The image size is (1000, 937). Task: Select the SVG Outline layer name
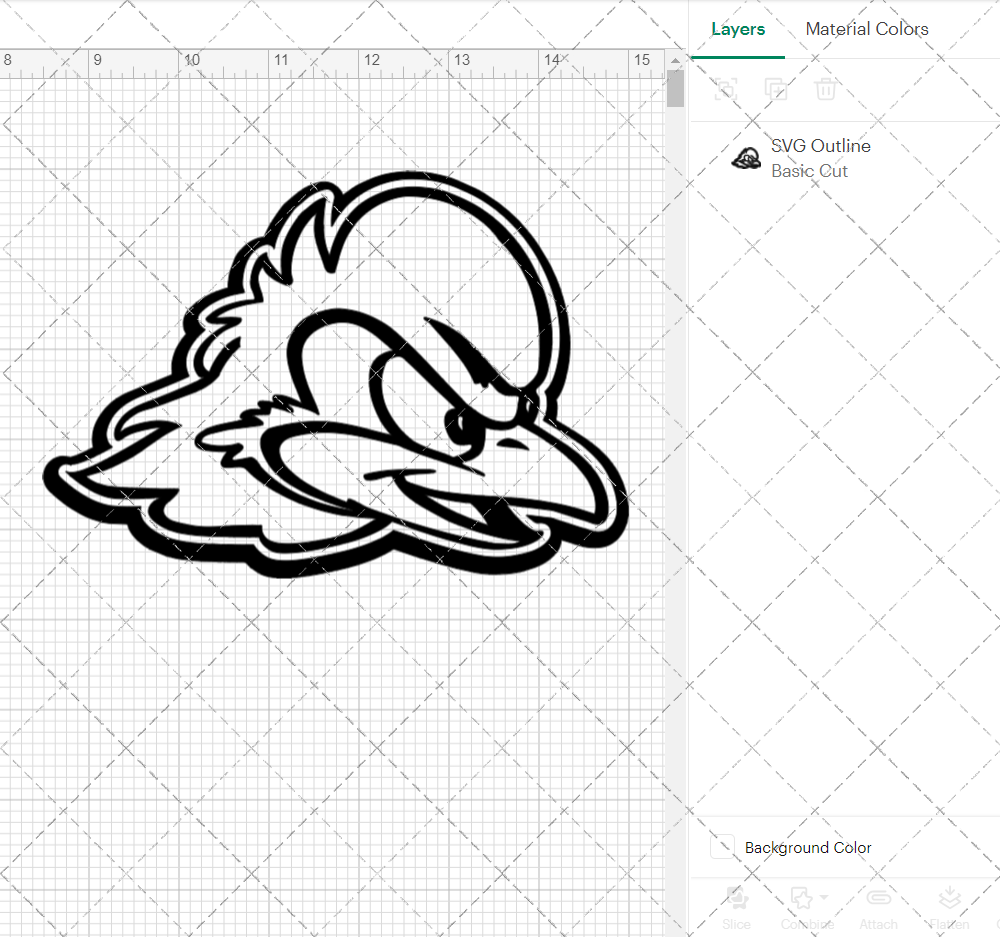coord(821,146)
